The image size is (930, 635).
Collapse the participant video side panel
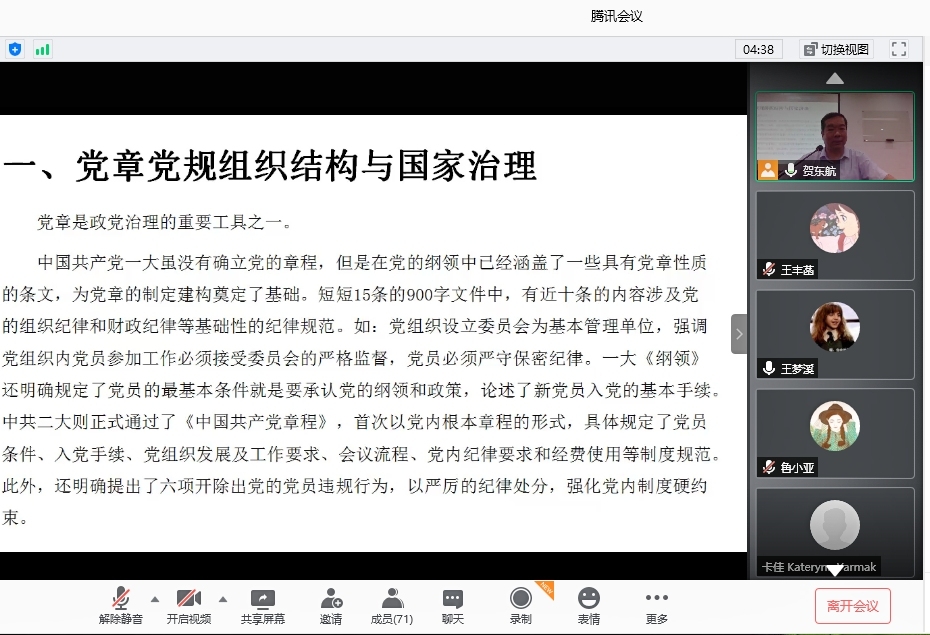pos(739,334)
